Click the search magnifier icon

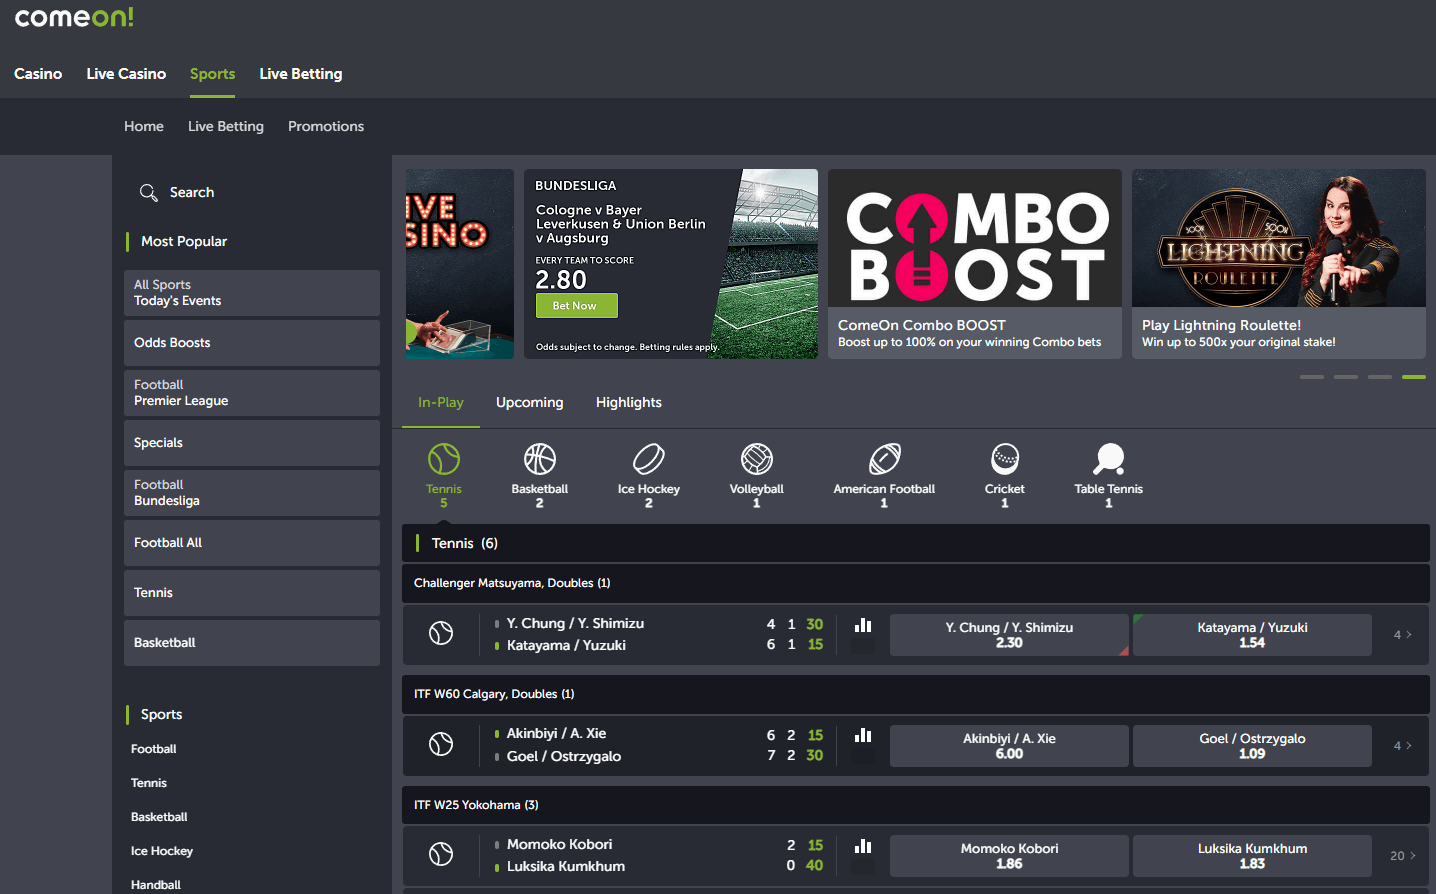(149, 193)
